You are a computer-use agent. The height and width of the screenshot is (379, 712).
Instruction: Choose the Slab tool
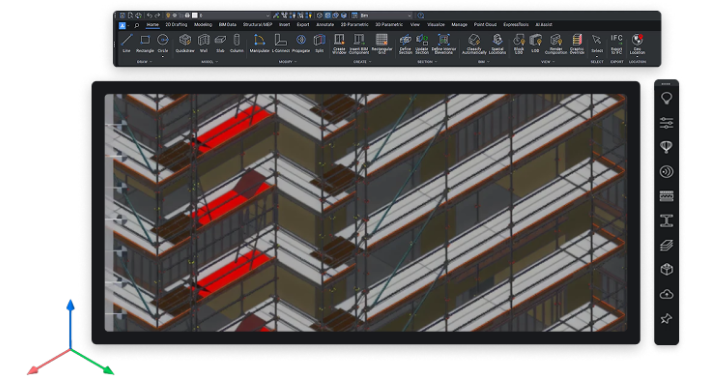pos(220,43)
